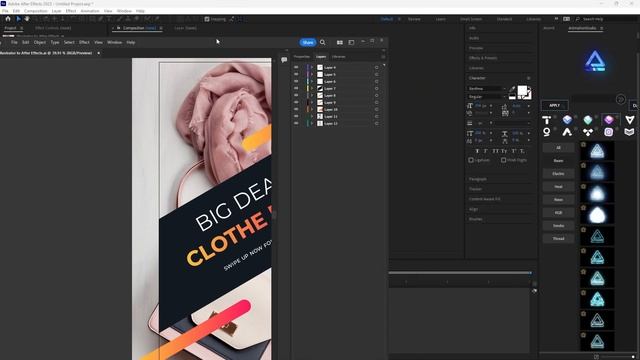Select the first glowing triangle preset thumbnail
Image resolution: width=640 pixels, height=360 pixels.
coord(597,151)
